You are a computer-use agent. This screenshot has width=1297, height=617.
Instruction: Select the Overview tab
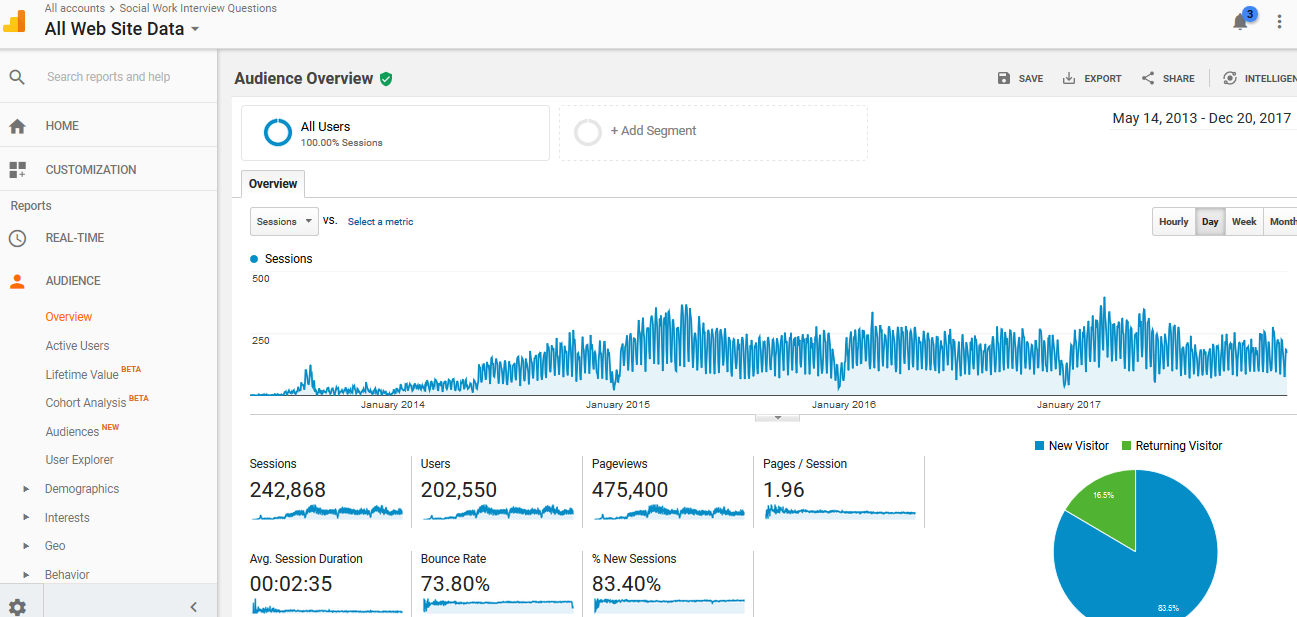tap(273, 184)
